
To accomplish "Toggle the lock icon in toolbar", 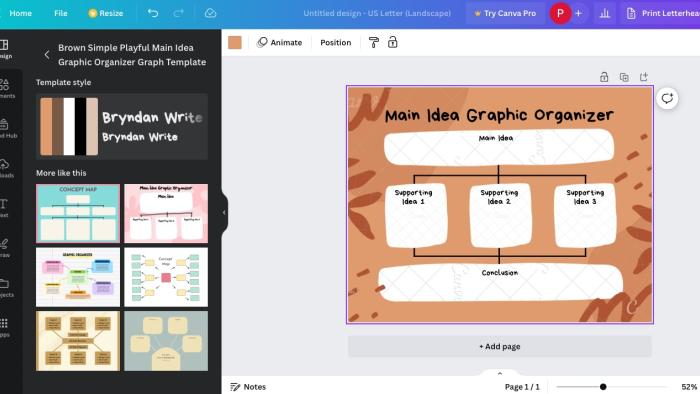I will click(392, 42).
